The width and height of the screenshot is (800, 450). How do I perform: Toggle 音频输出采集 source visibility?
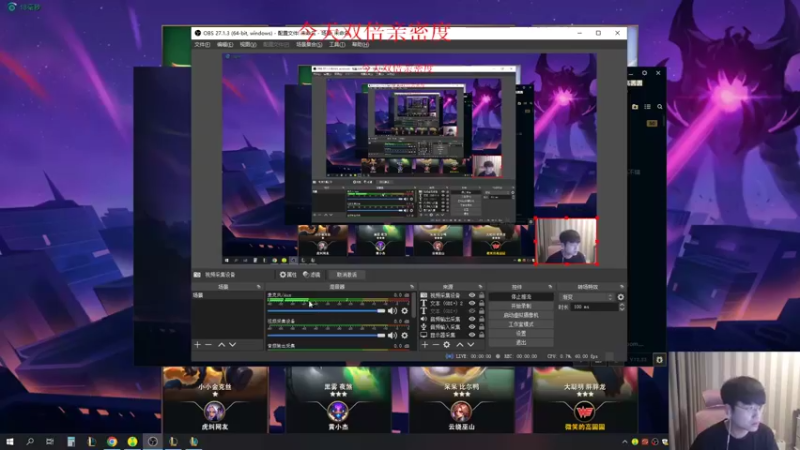(472, 319)
